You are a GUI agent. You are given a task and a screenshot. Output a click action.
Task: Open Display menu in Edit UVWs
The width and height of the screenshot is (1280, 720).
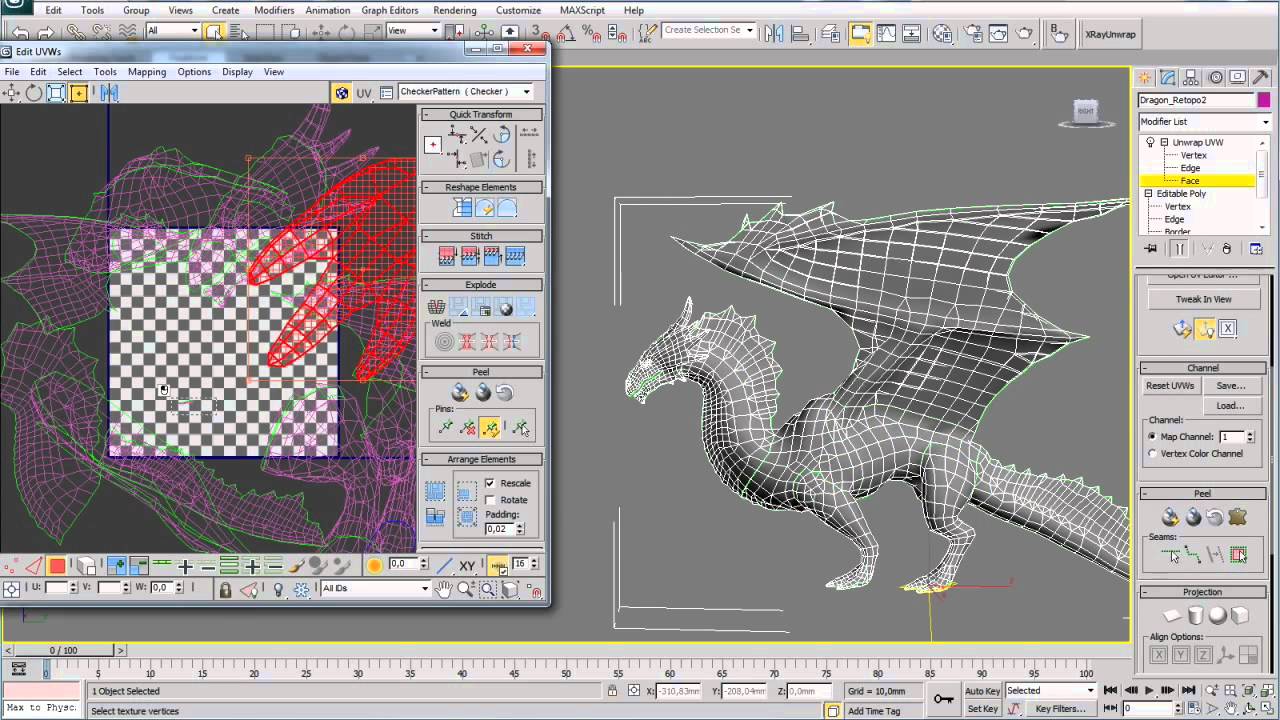pos(237,72)
